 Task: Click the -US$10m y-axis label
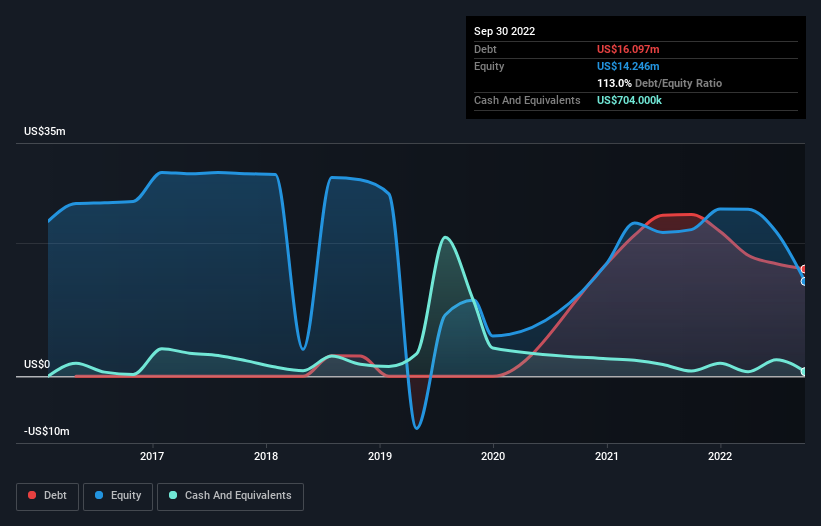coord(47,431)
